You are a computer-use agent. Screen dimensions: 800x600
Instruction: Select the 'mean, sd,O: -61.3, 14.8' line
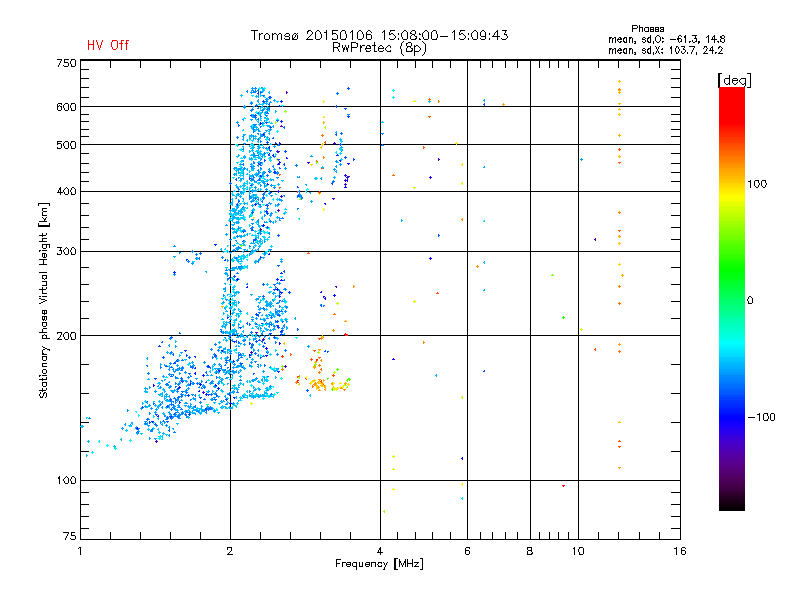point(666,39)
